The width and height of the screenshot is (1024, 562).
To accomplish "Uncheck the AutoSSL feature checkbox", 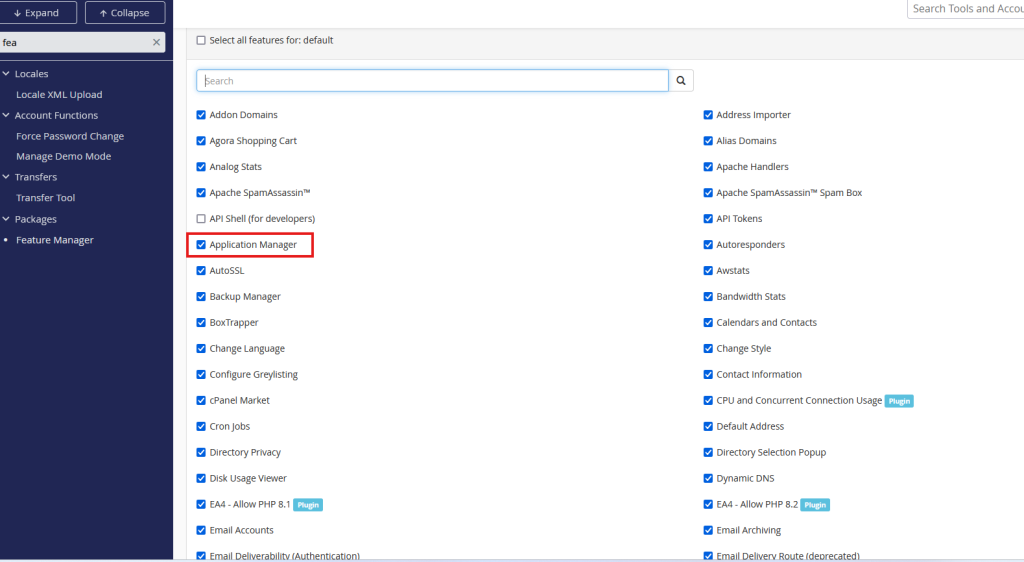I will point(201,271).
